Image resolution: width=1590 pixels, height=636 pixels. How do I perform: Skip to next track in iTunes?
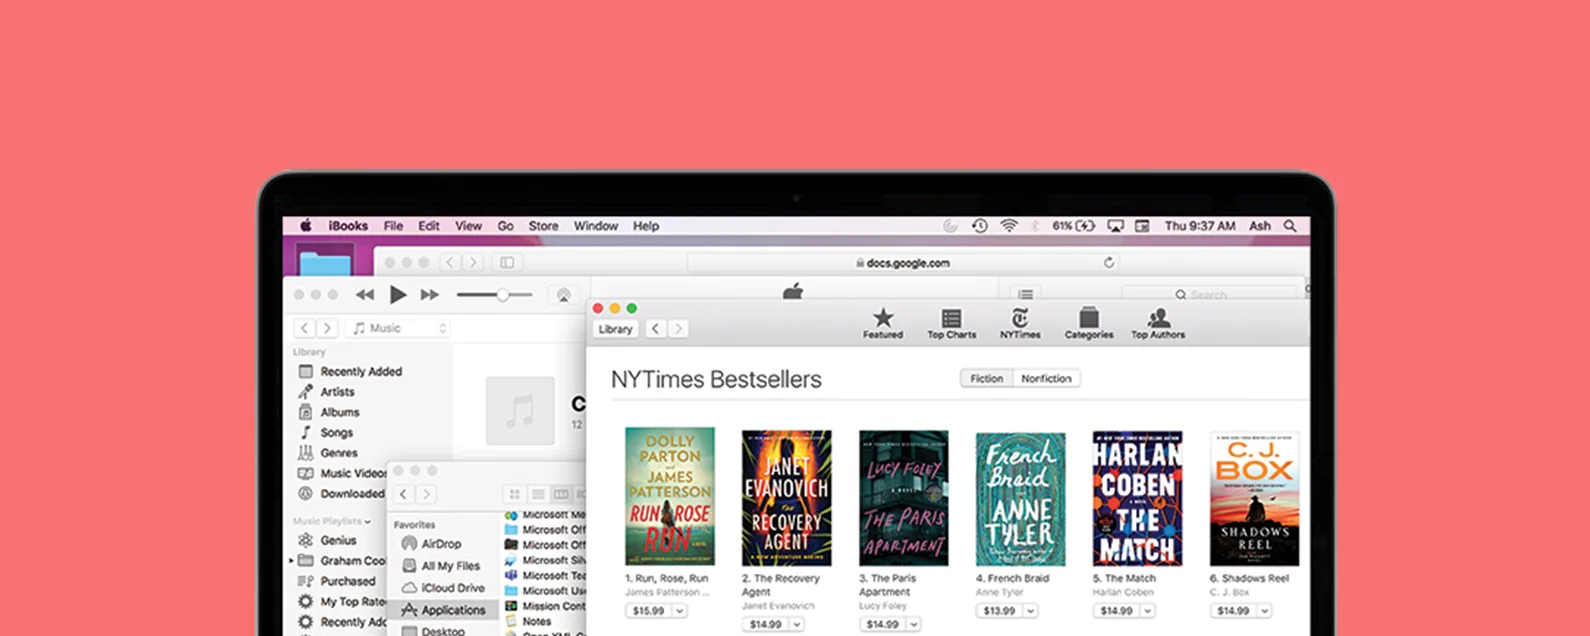(x=430, y=295)
